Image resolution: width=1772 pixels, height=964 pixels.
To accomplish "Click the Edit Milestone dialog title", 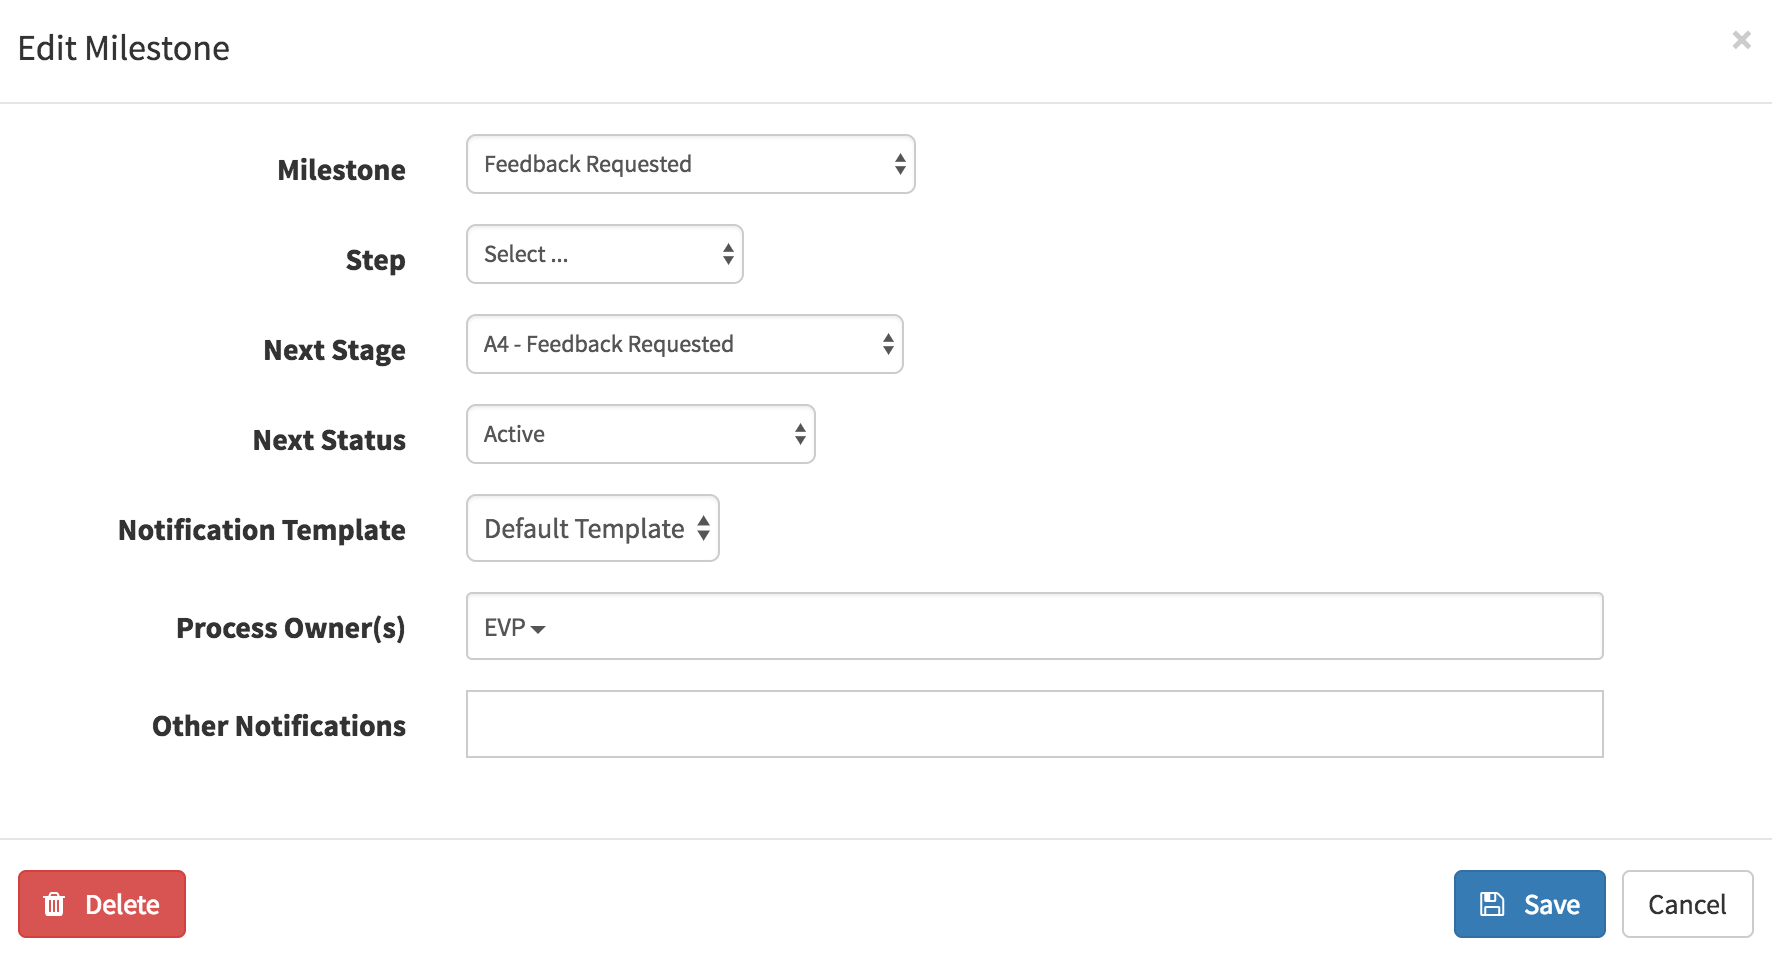I will [x=125, y=47].
